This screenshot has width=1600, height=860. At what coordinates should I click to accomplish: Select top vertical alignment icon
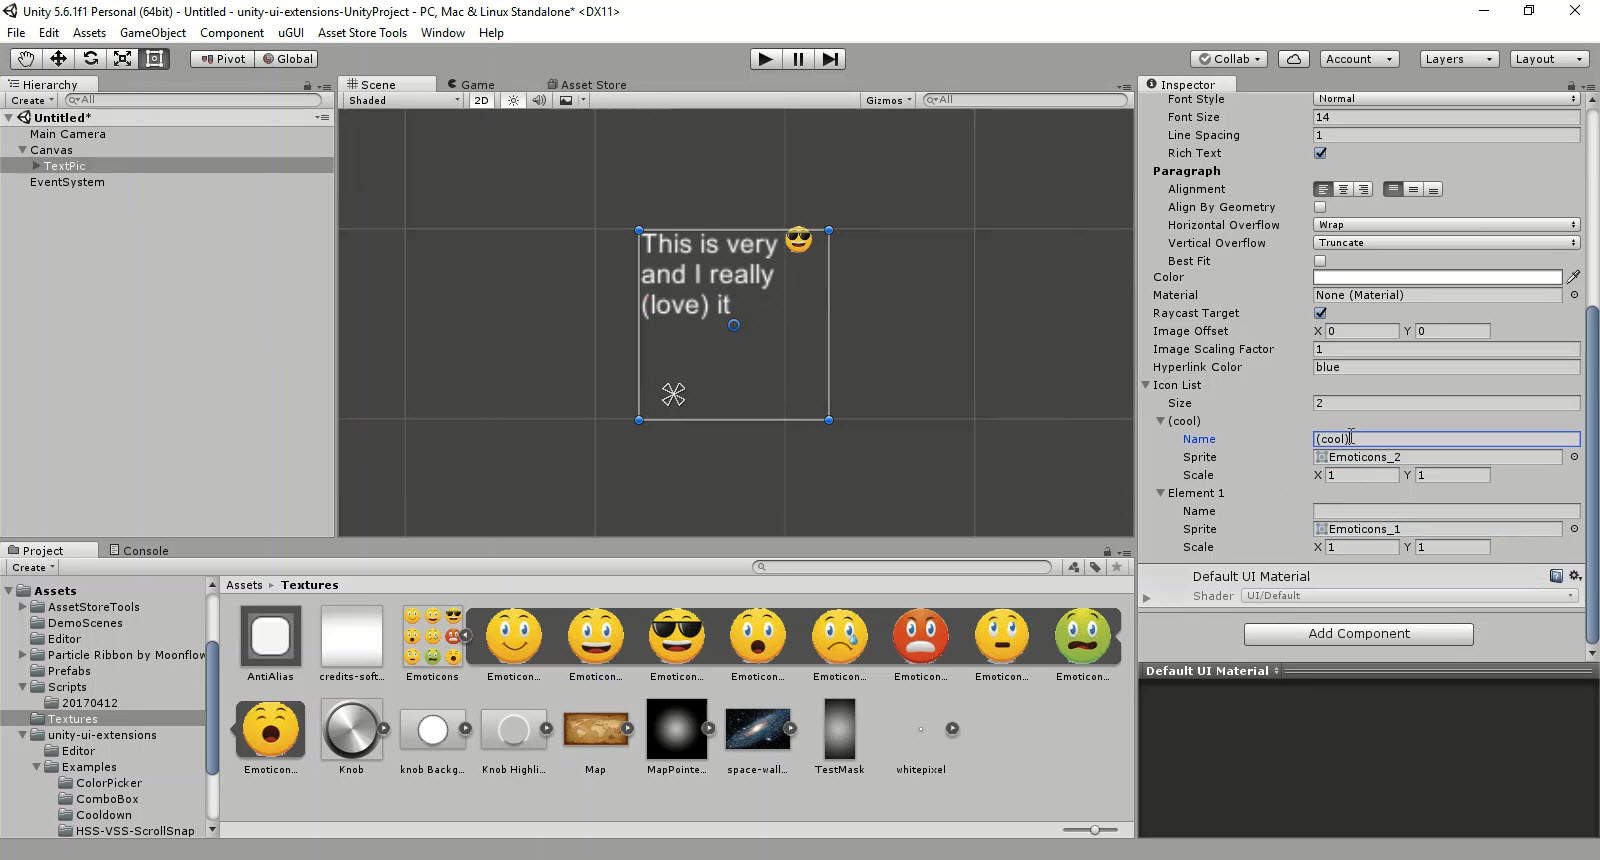click(1393, 189)
